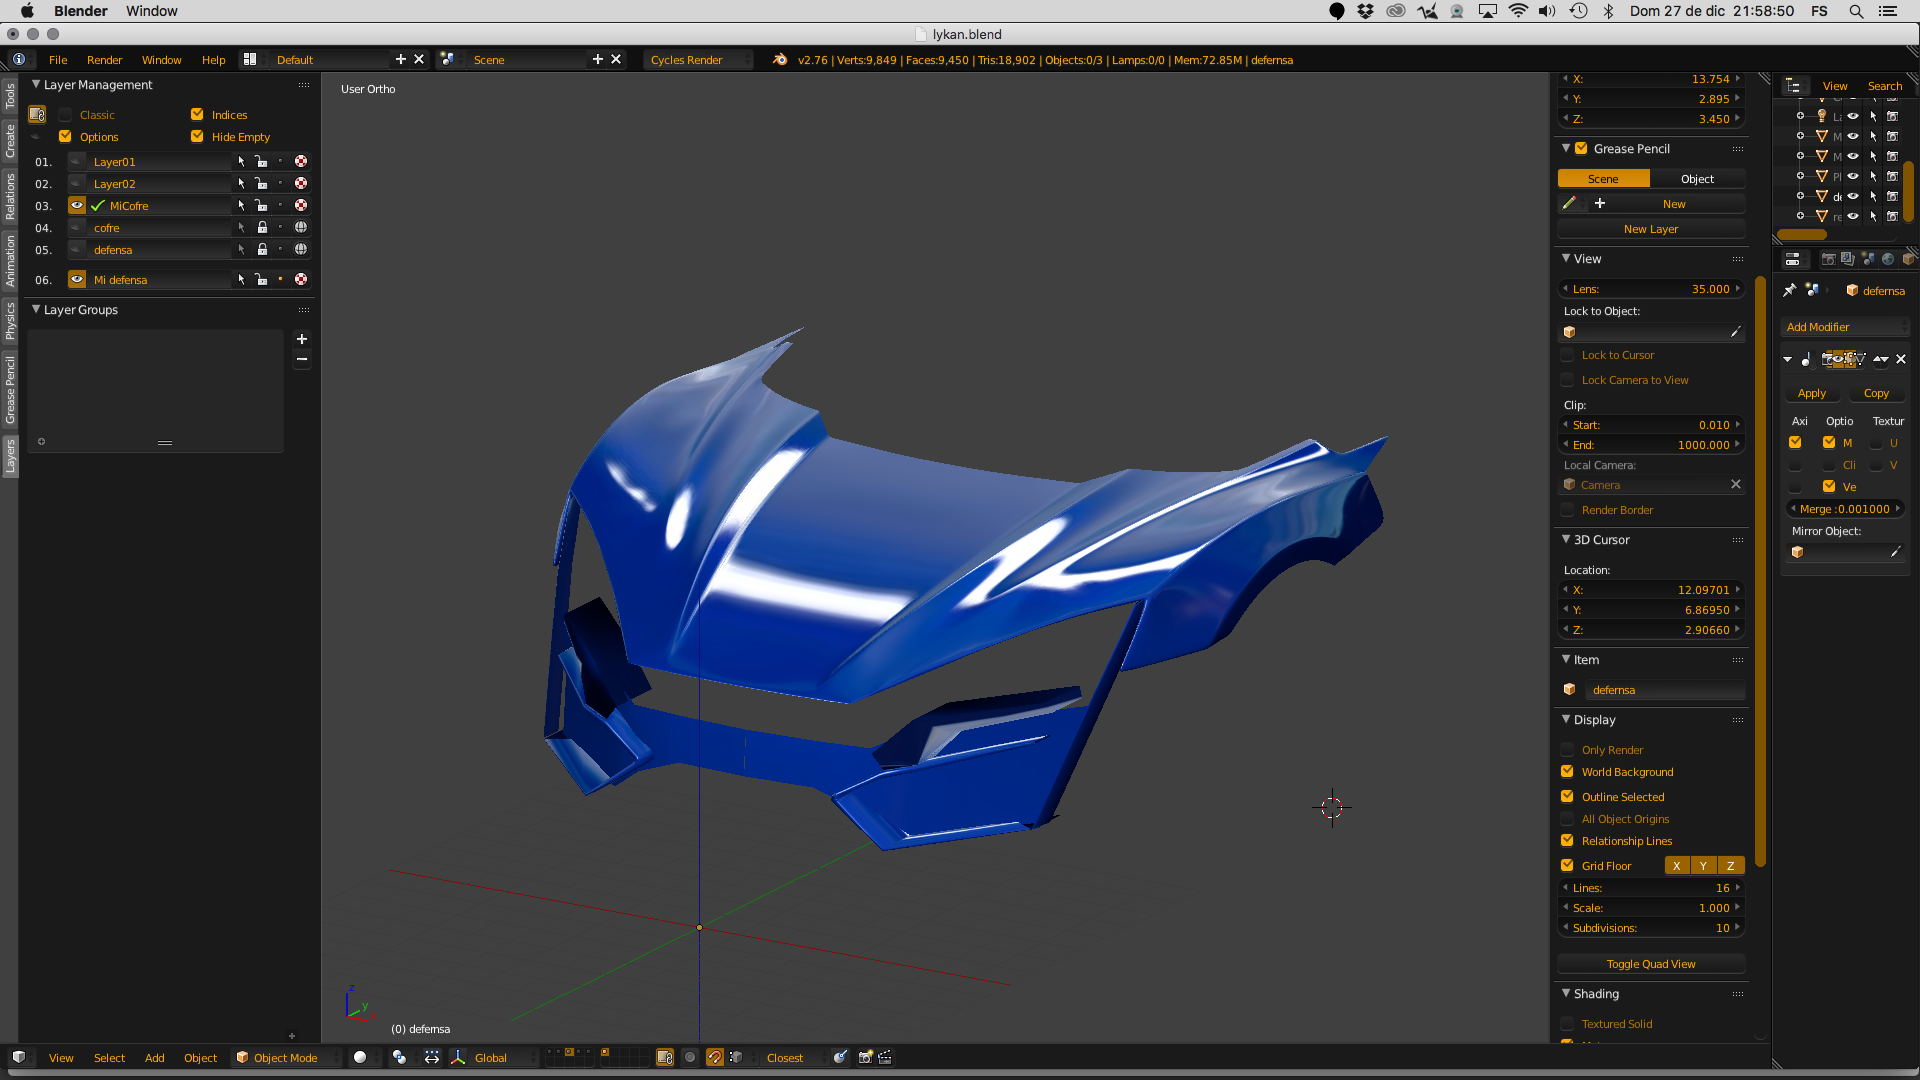Click the Toggle Quad View button

click(x=1651, y=964)
